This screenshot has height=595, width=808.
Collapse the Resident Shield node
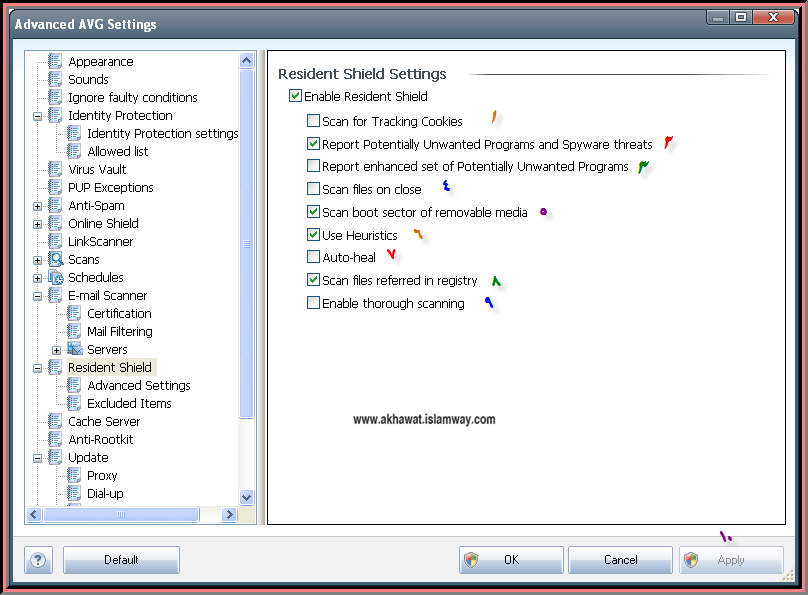tap(37, 369)
